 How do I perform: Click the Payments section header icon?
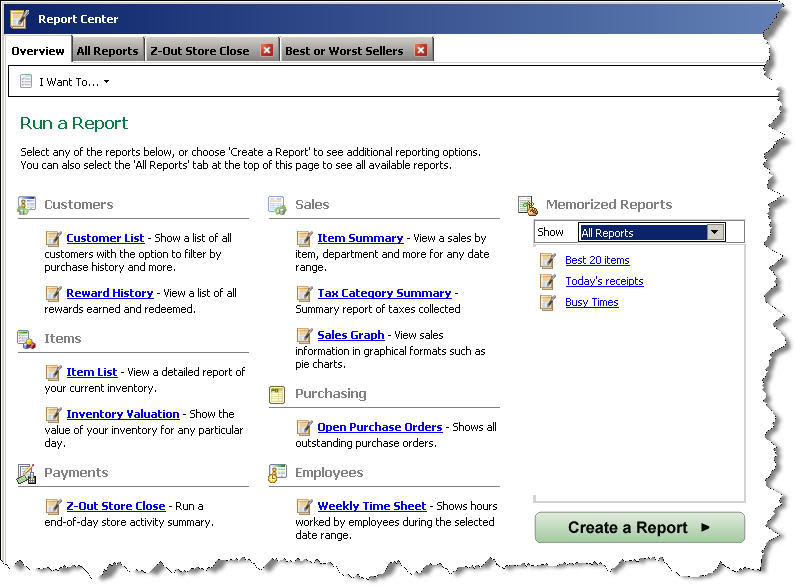(27, 474)
